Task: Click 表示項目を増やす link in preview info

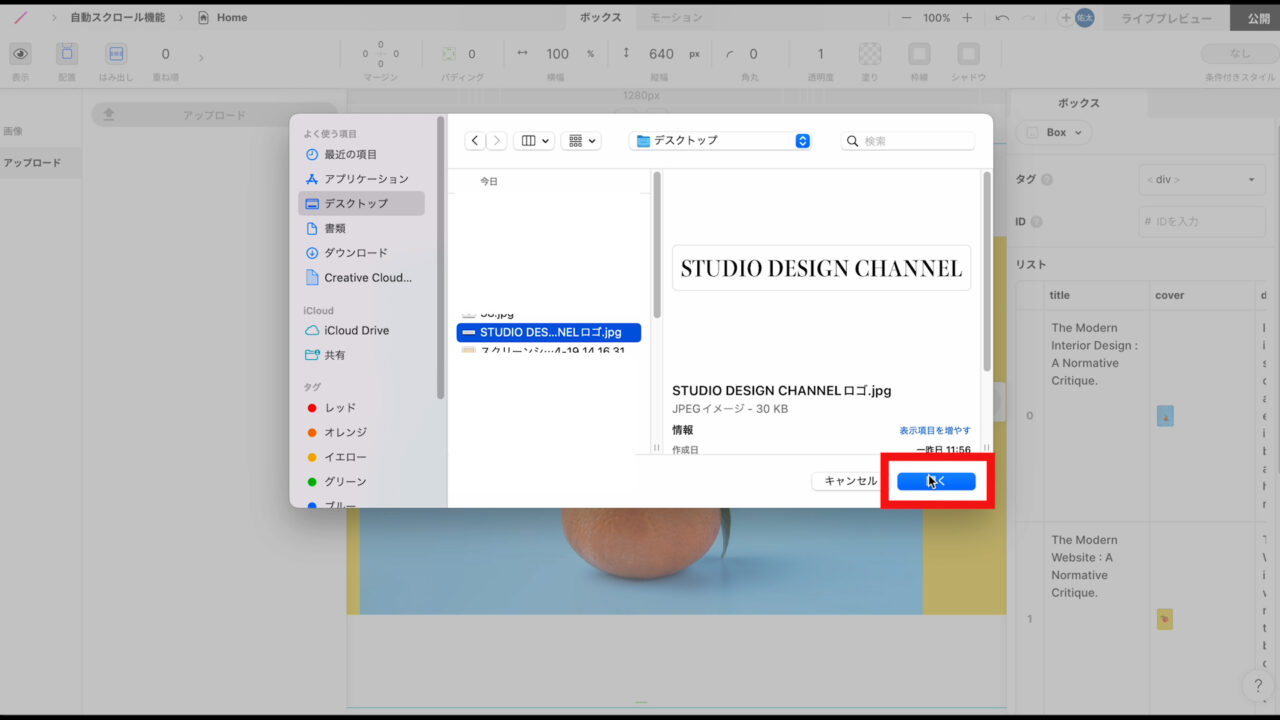Action: tap(934, 430)
